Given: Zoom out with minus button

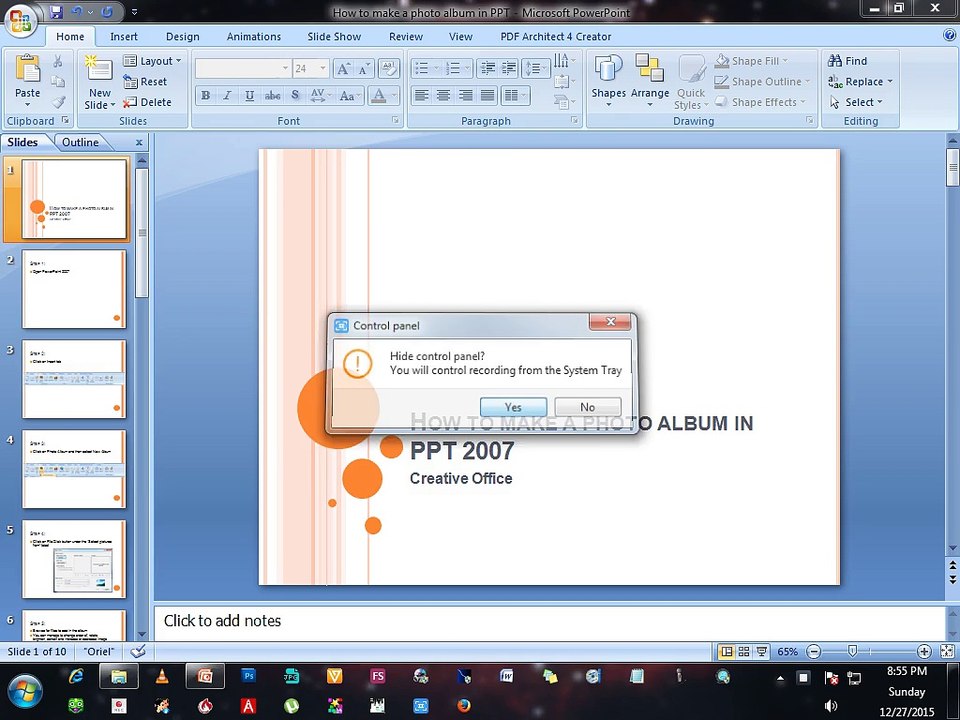Looking at the screenshot, I should pyautogui.click(x=813, y=651).
